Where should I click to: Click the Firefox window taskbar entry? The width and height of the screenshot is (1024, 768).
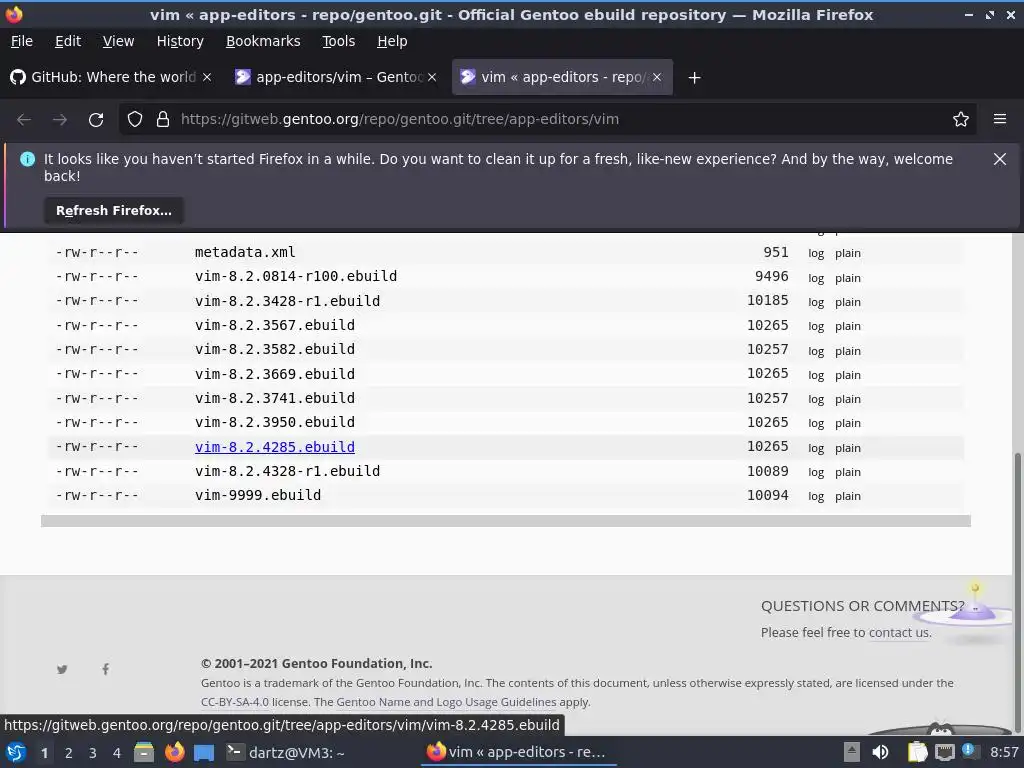point(519,752)
